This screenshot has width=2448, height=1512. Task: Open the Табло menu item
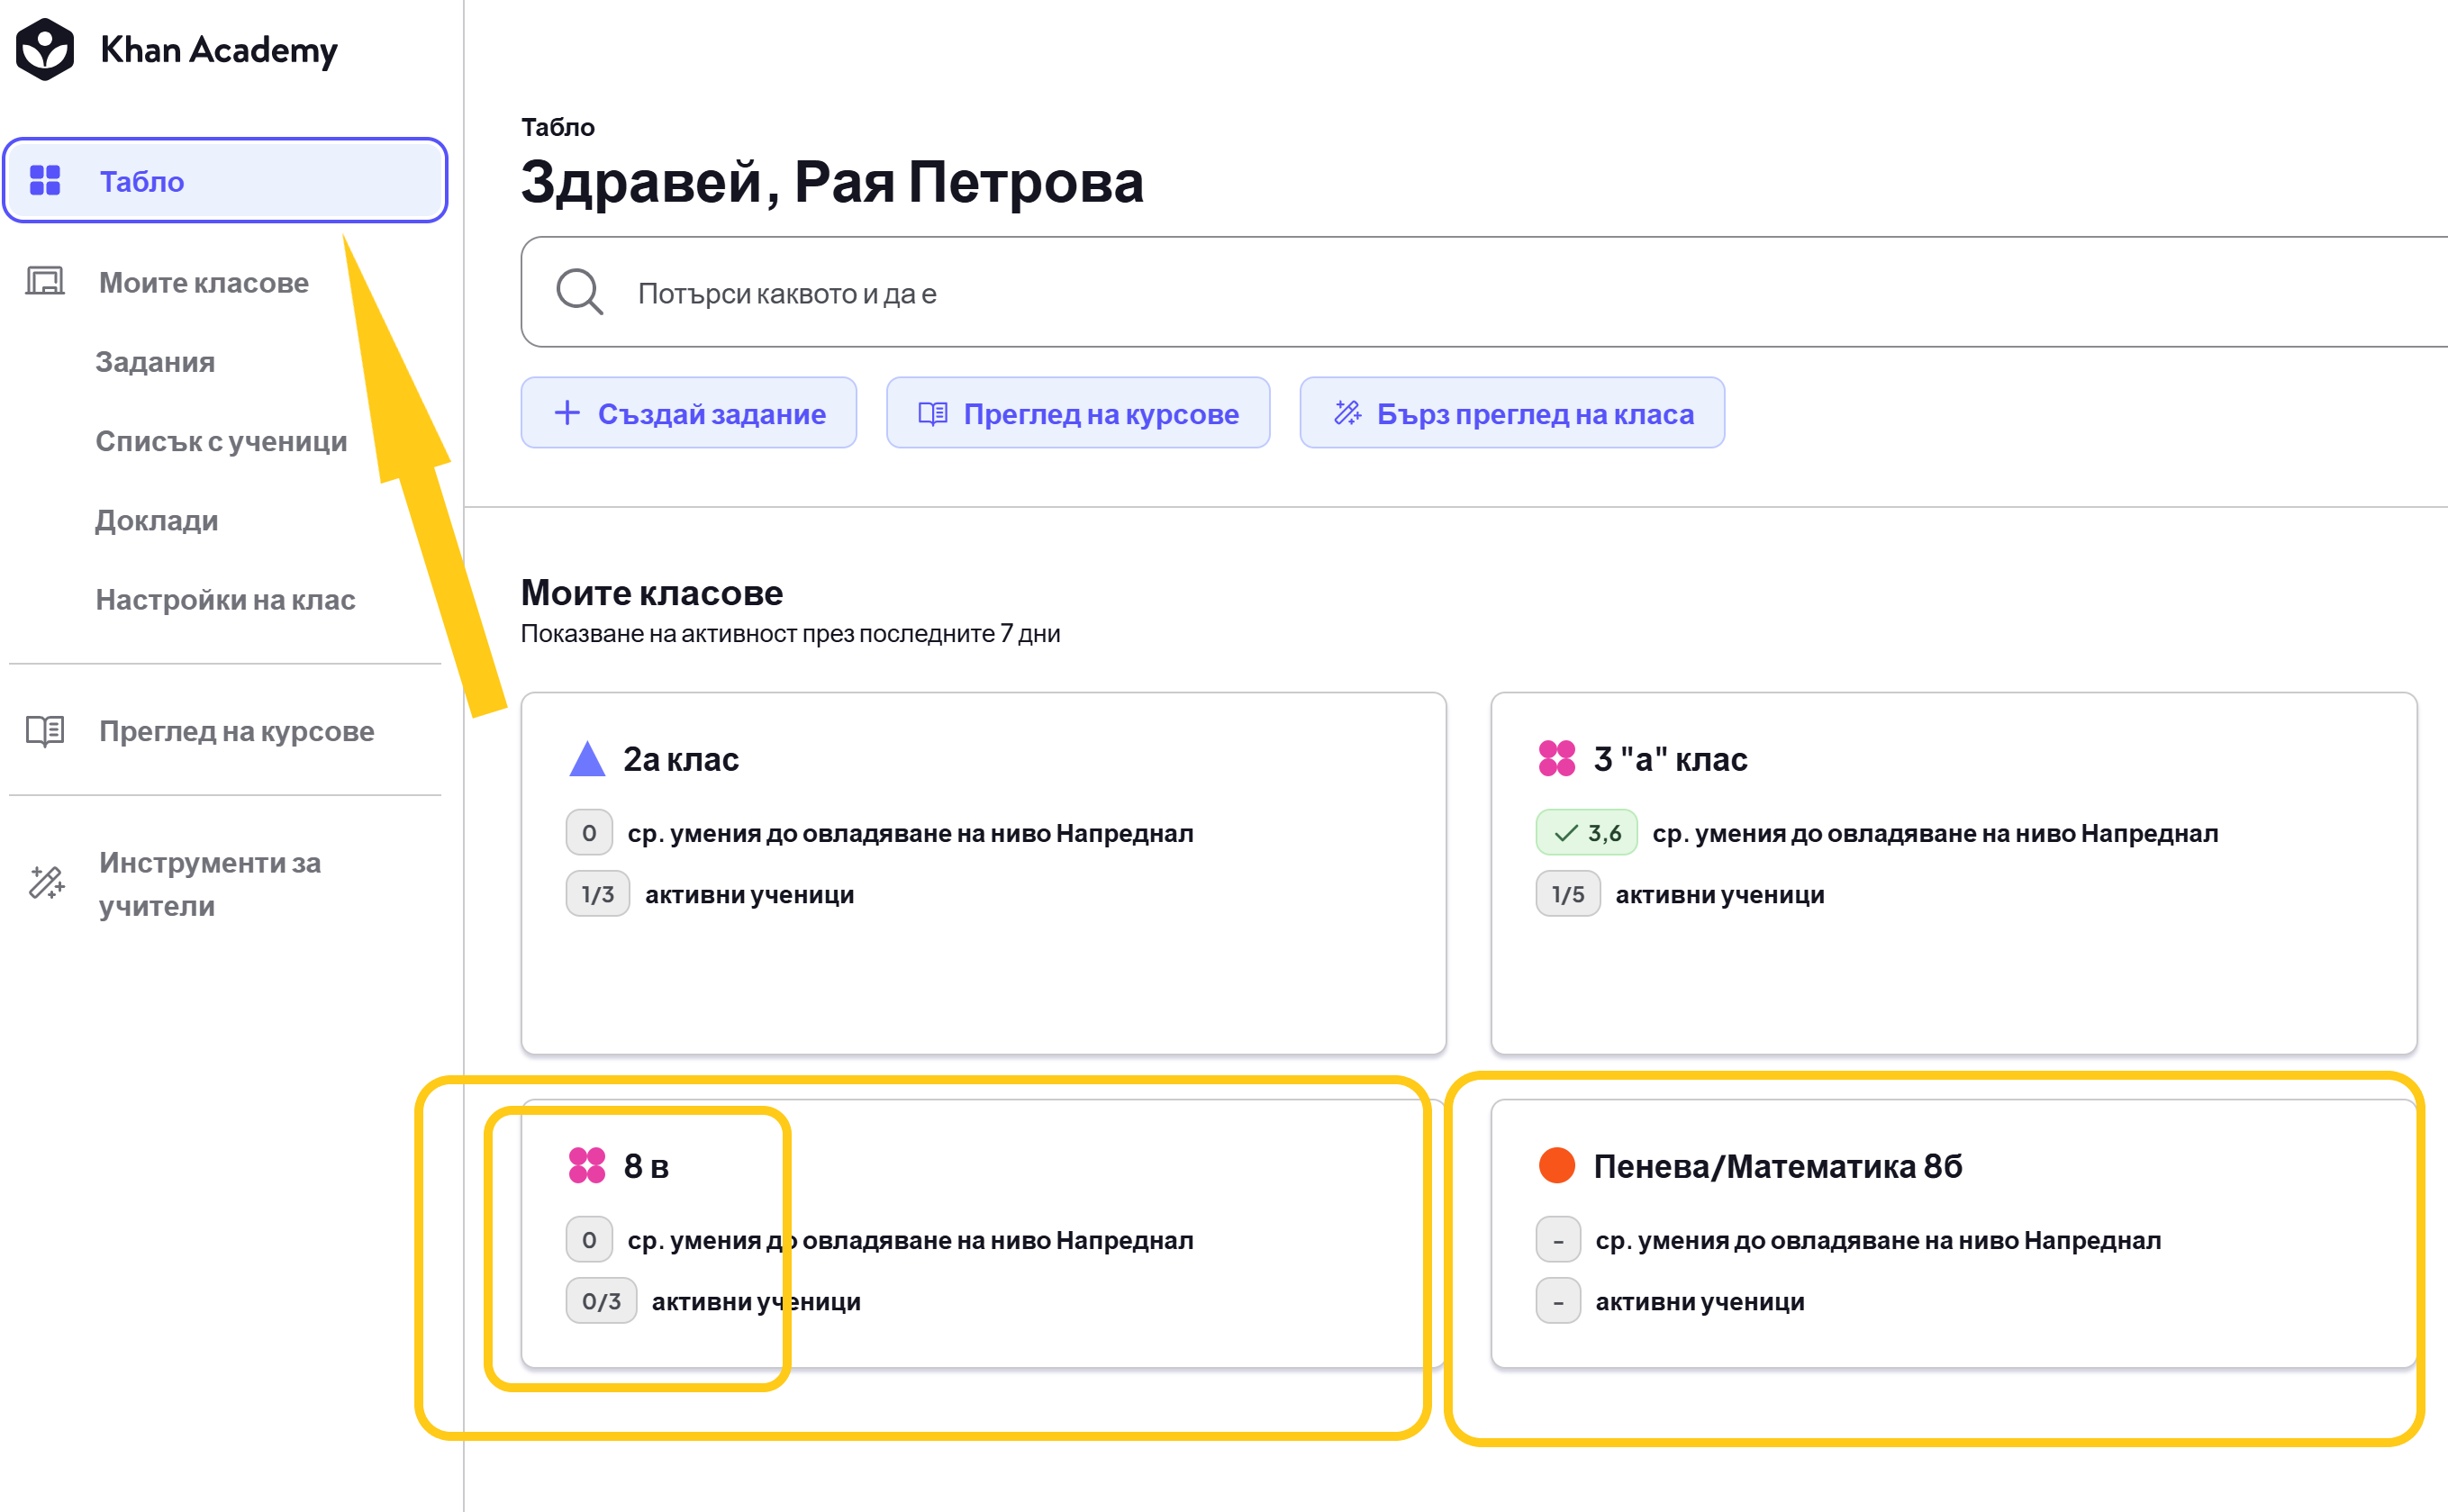[225, 180]
